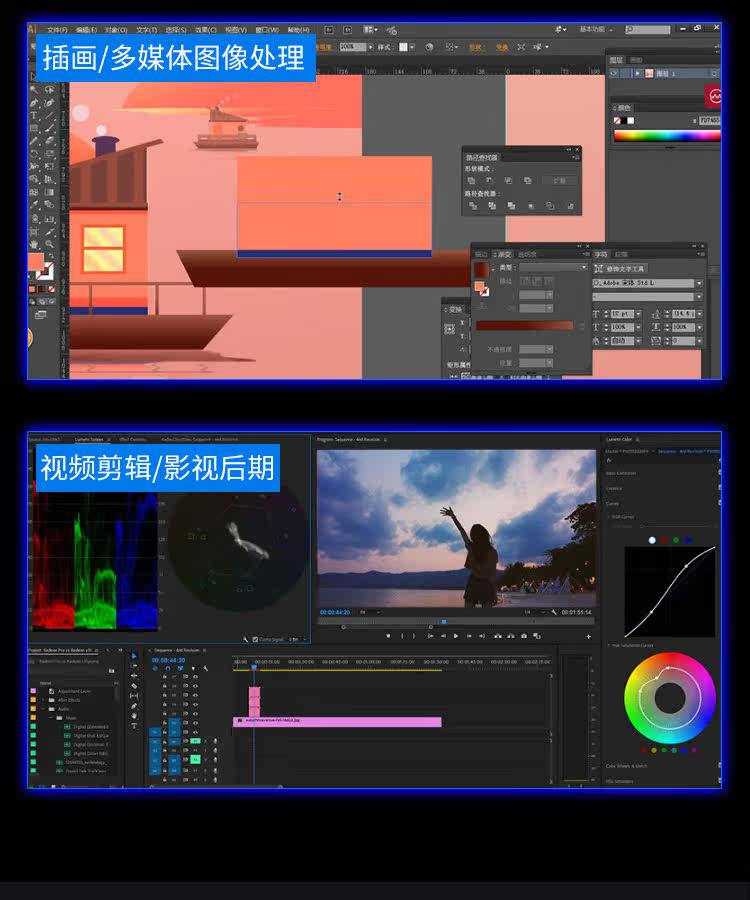
Task: Toggle Linked Selection in Premiere timeline
Action: point(180,669)
